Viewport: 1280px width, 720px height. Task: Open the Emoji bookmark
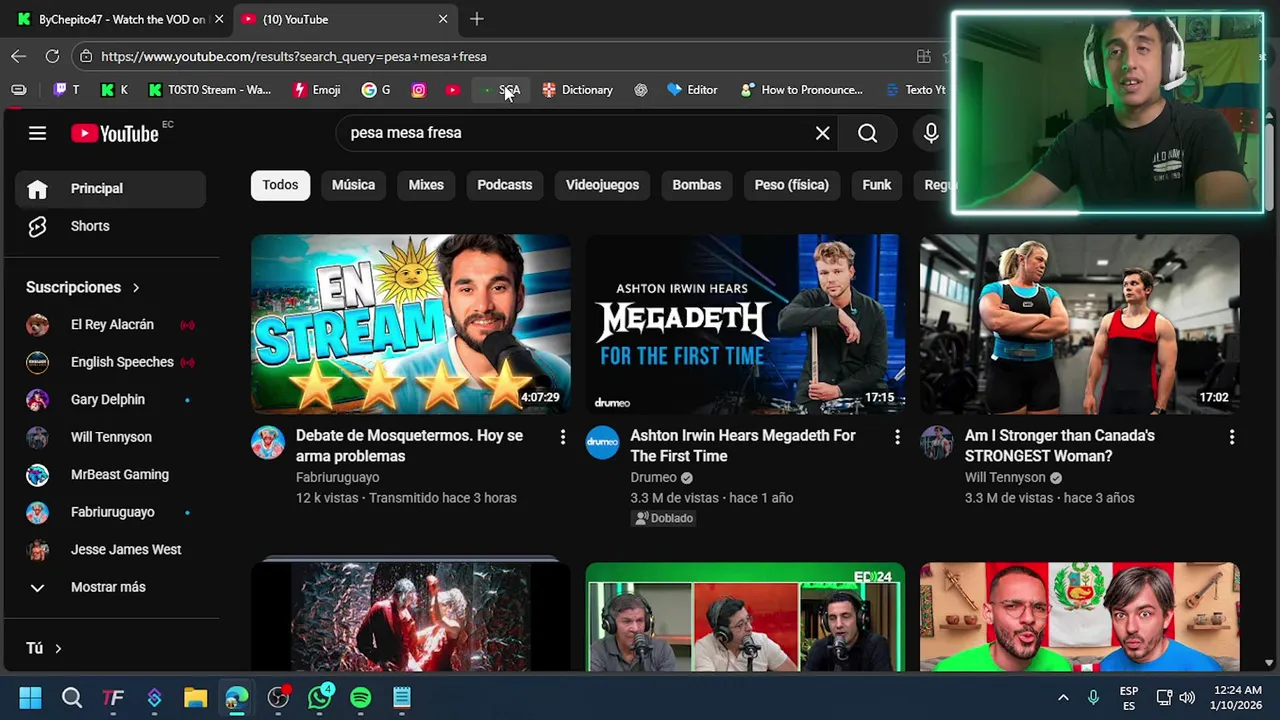(x=316, y=90)
